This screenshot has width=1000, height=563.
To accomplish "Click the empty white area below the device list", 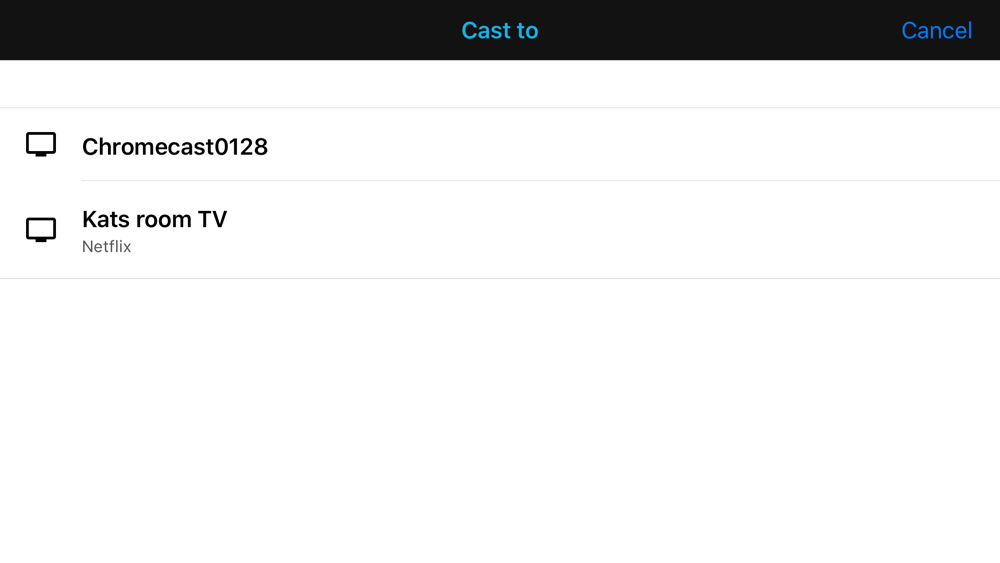I will click(x=500, y=421).
